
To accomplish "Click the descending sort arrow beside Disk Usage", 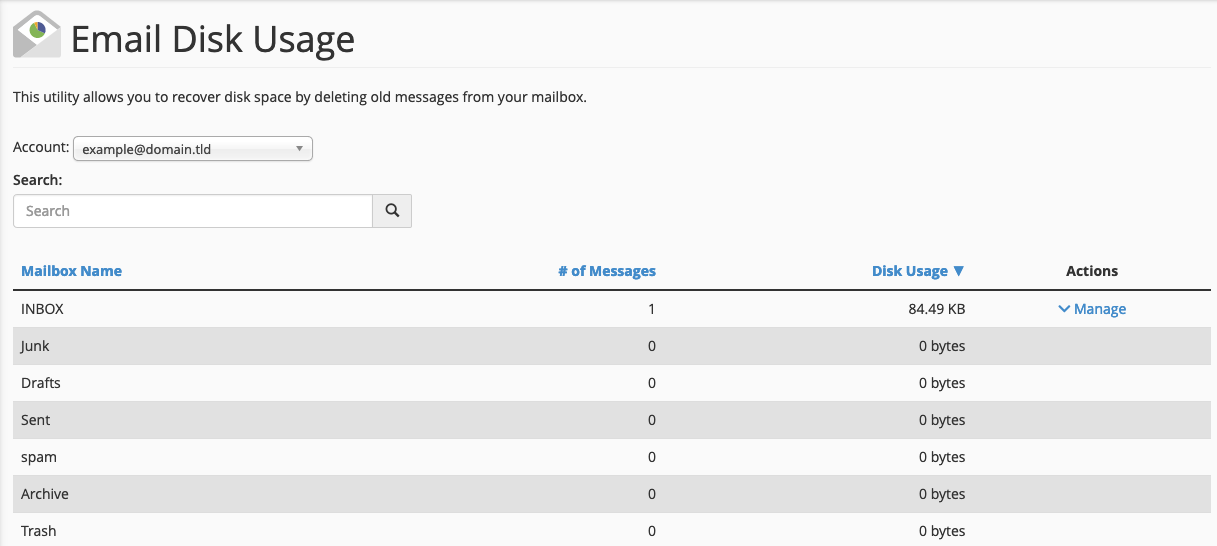I will click(x=959, y=271).
